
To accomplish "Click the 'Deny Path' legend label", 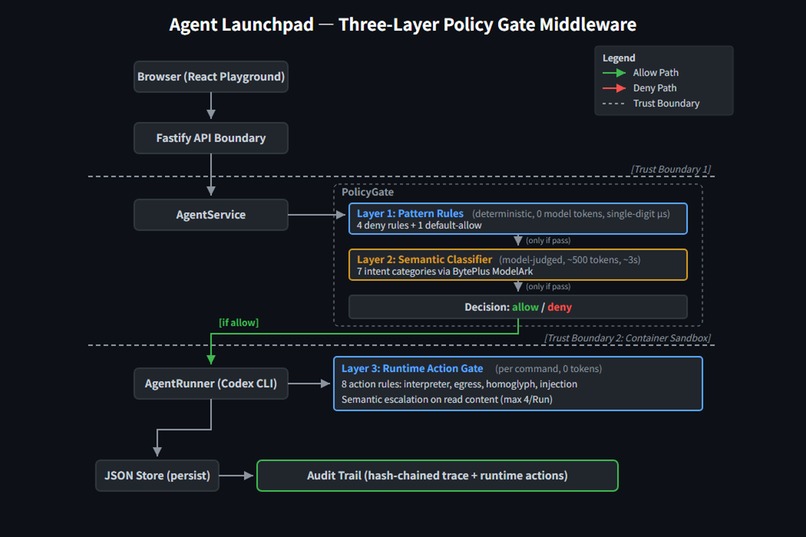I will point(654,88).
